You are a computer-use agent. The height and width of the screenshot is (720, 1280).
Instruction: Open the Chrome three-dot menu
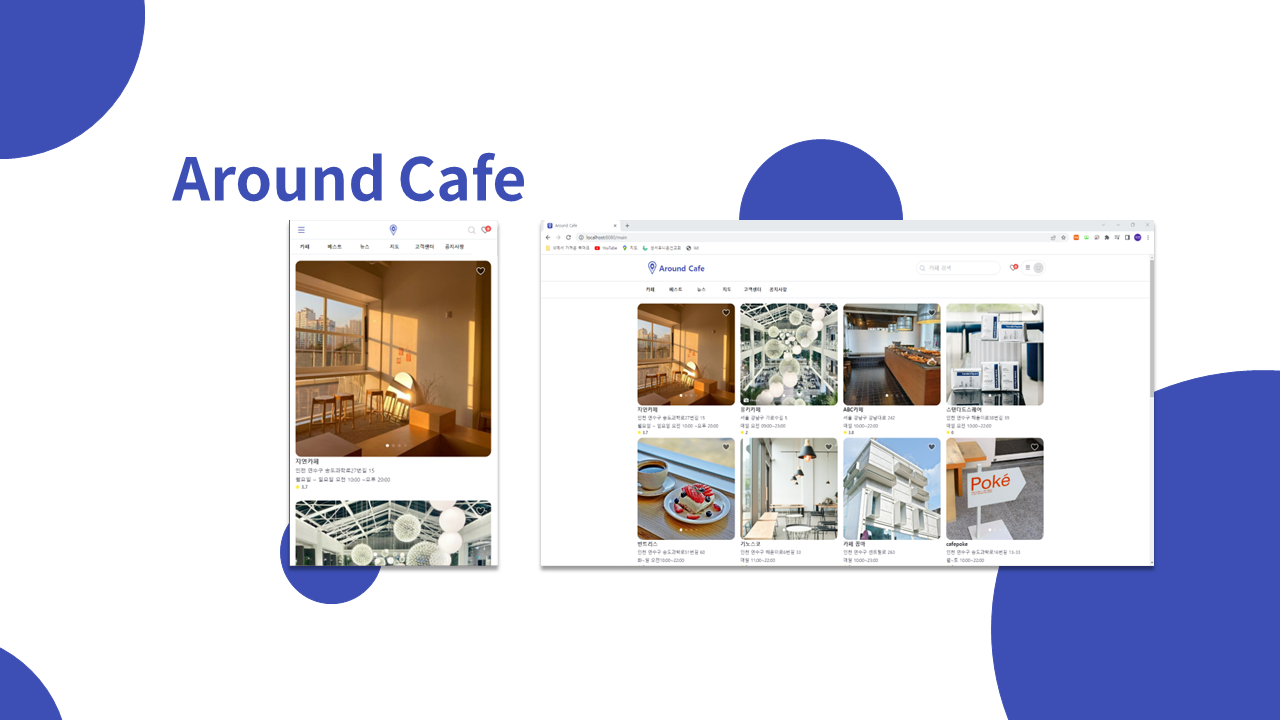pos(1148,237)
